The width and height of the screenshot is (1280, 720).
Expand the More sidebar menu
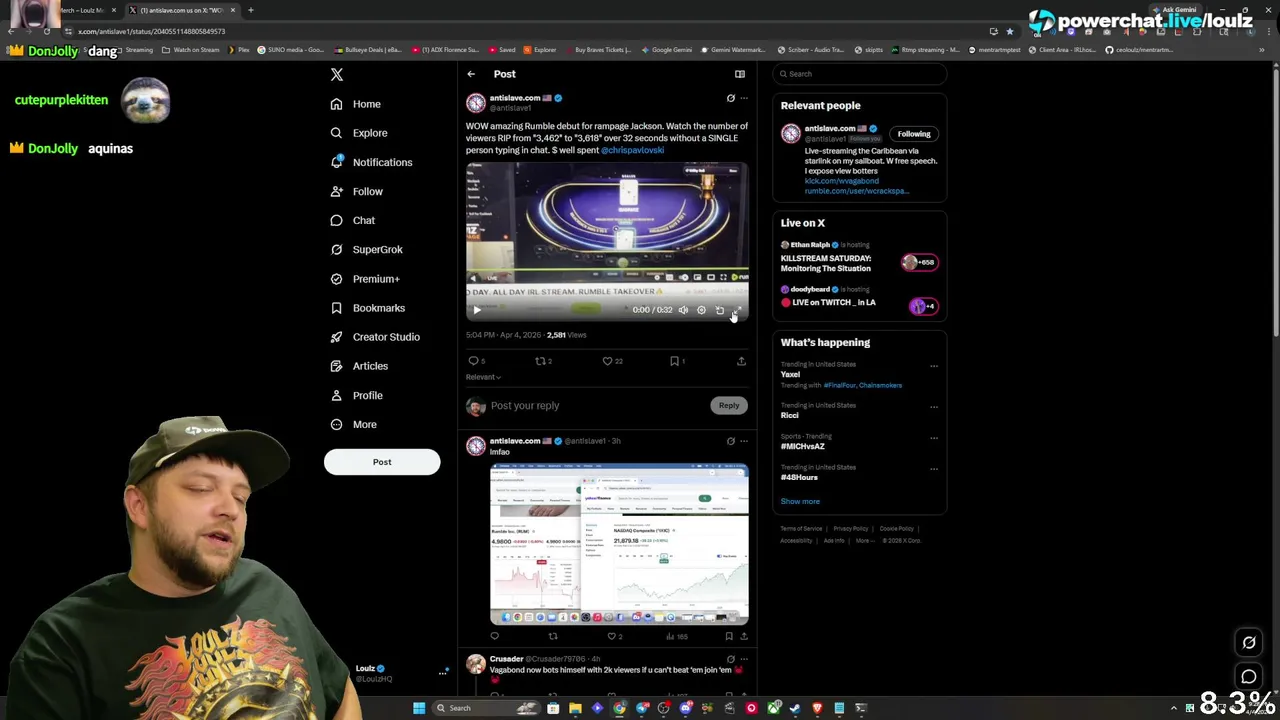[x=353, y=424]
